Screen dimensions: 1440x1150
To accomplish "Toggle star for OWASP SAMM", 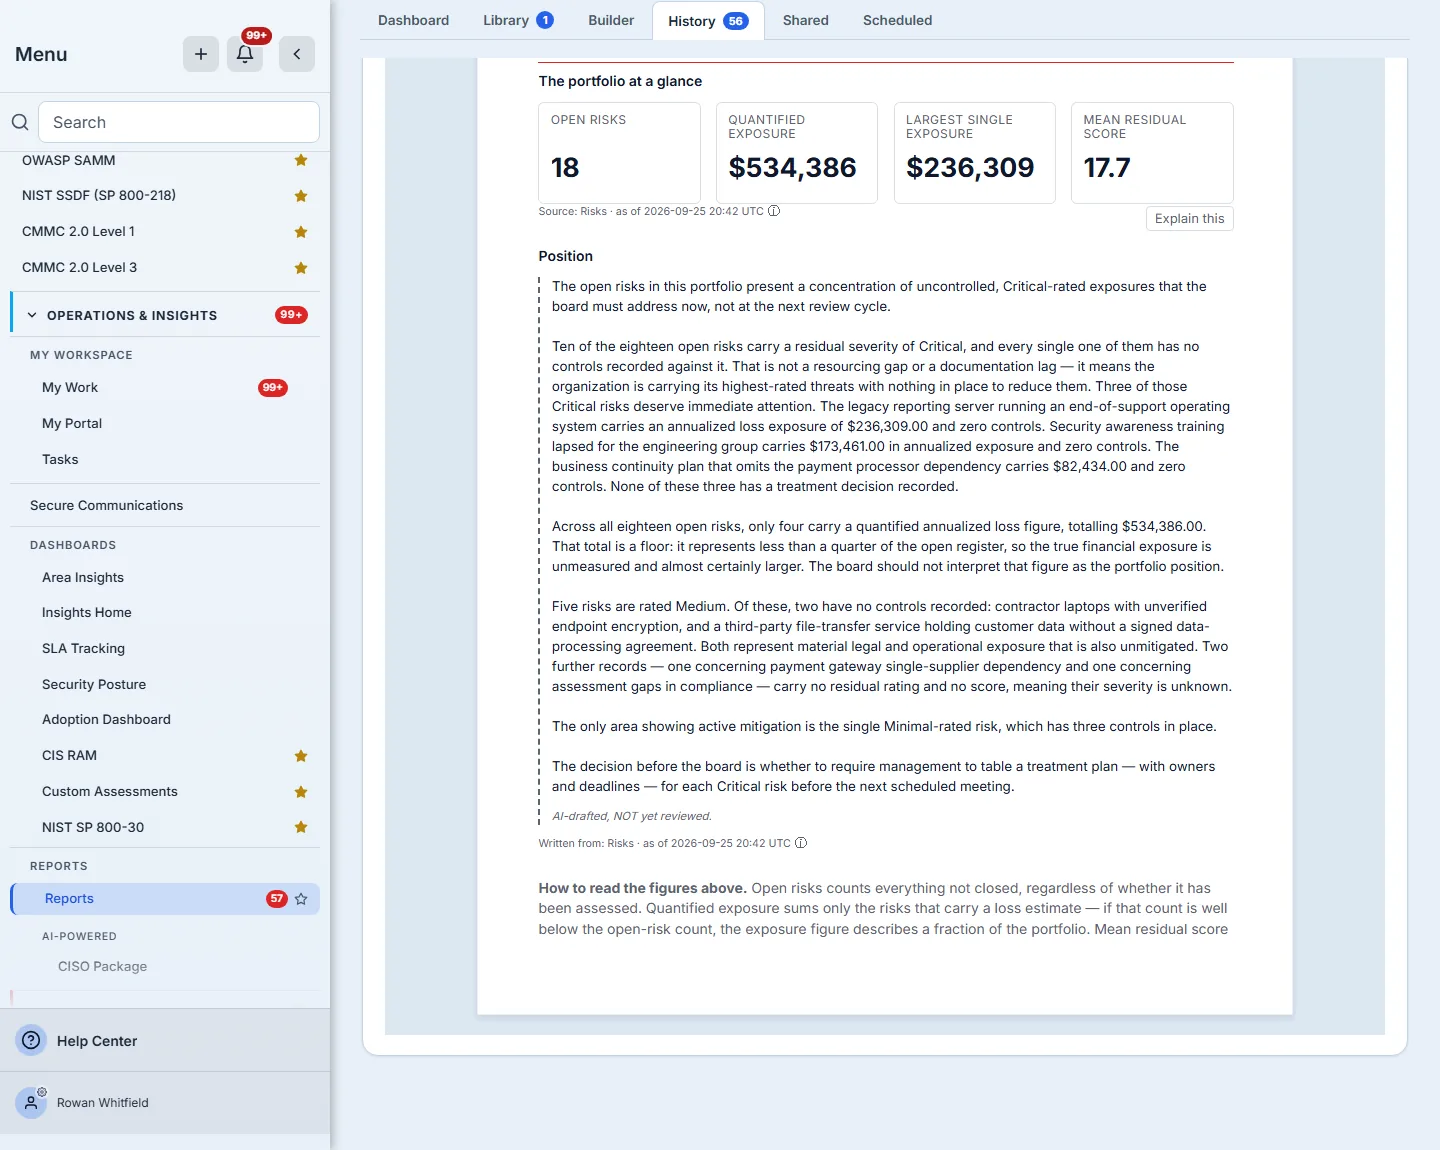I will pos(301,160).
